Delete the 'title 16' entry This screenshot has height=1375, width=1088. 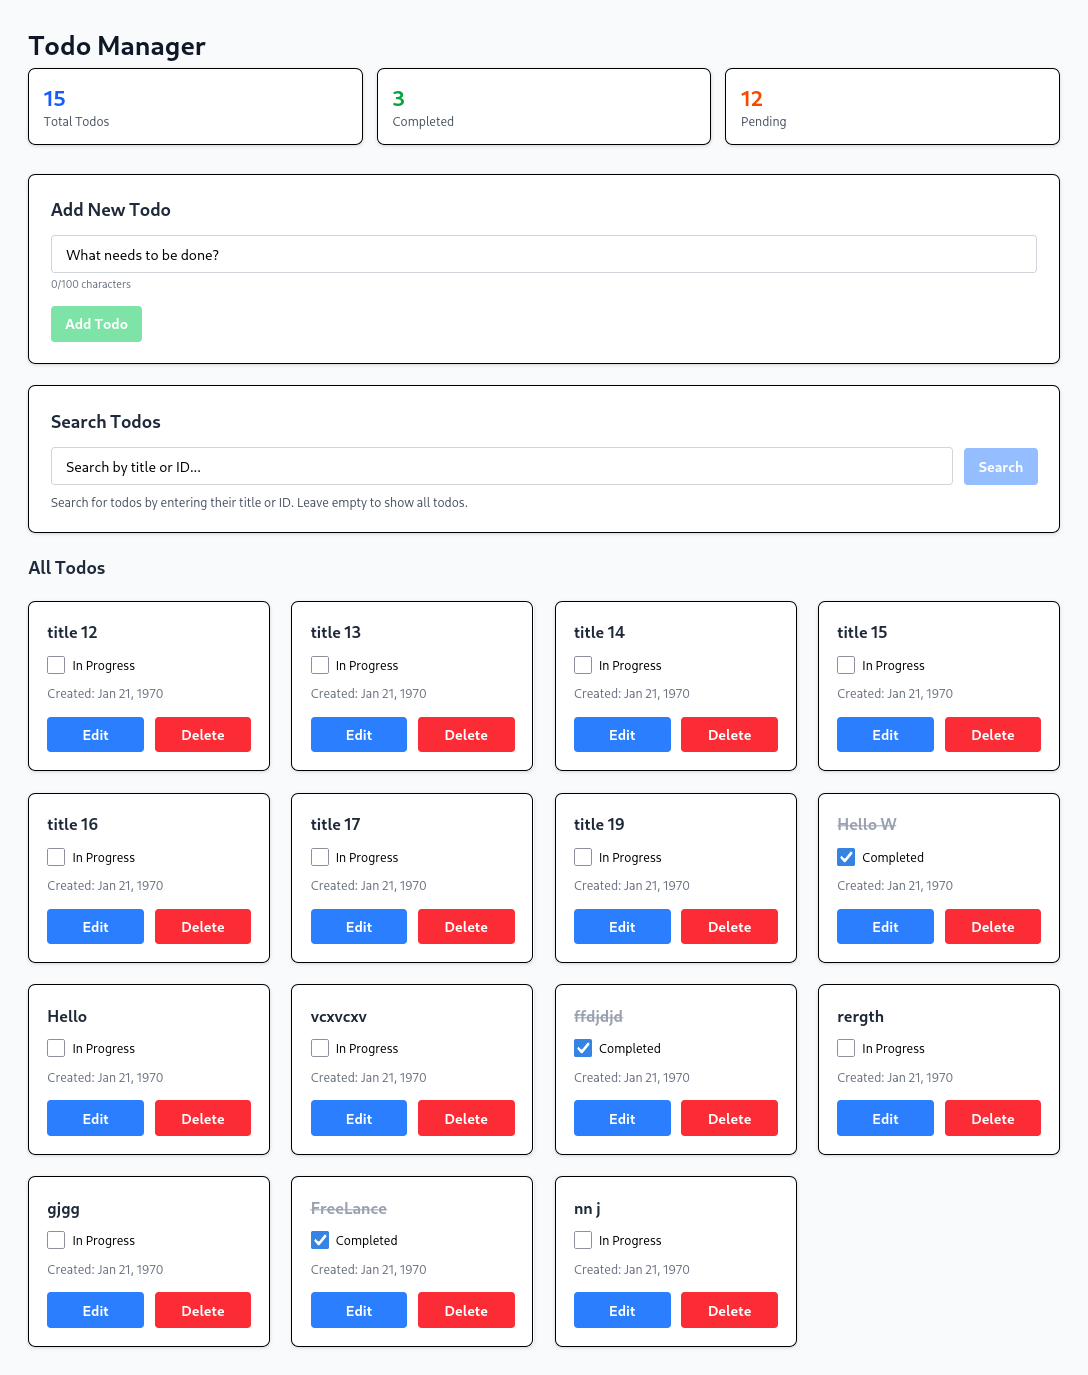(x=203, y=927)
